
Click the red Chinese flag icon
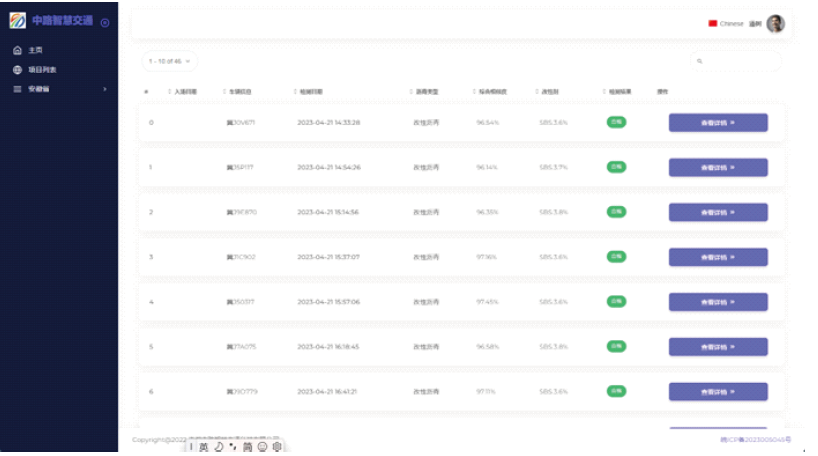click(x=713, y=24)
